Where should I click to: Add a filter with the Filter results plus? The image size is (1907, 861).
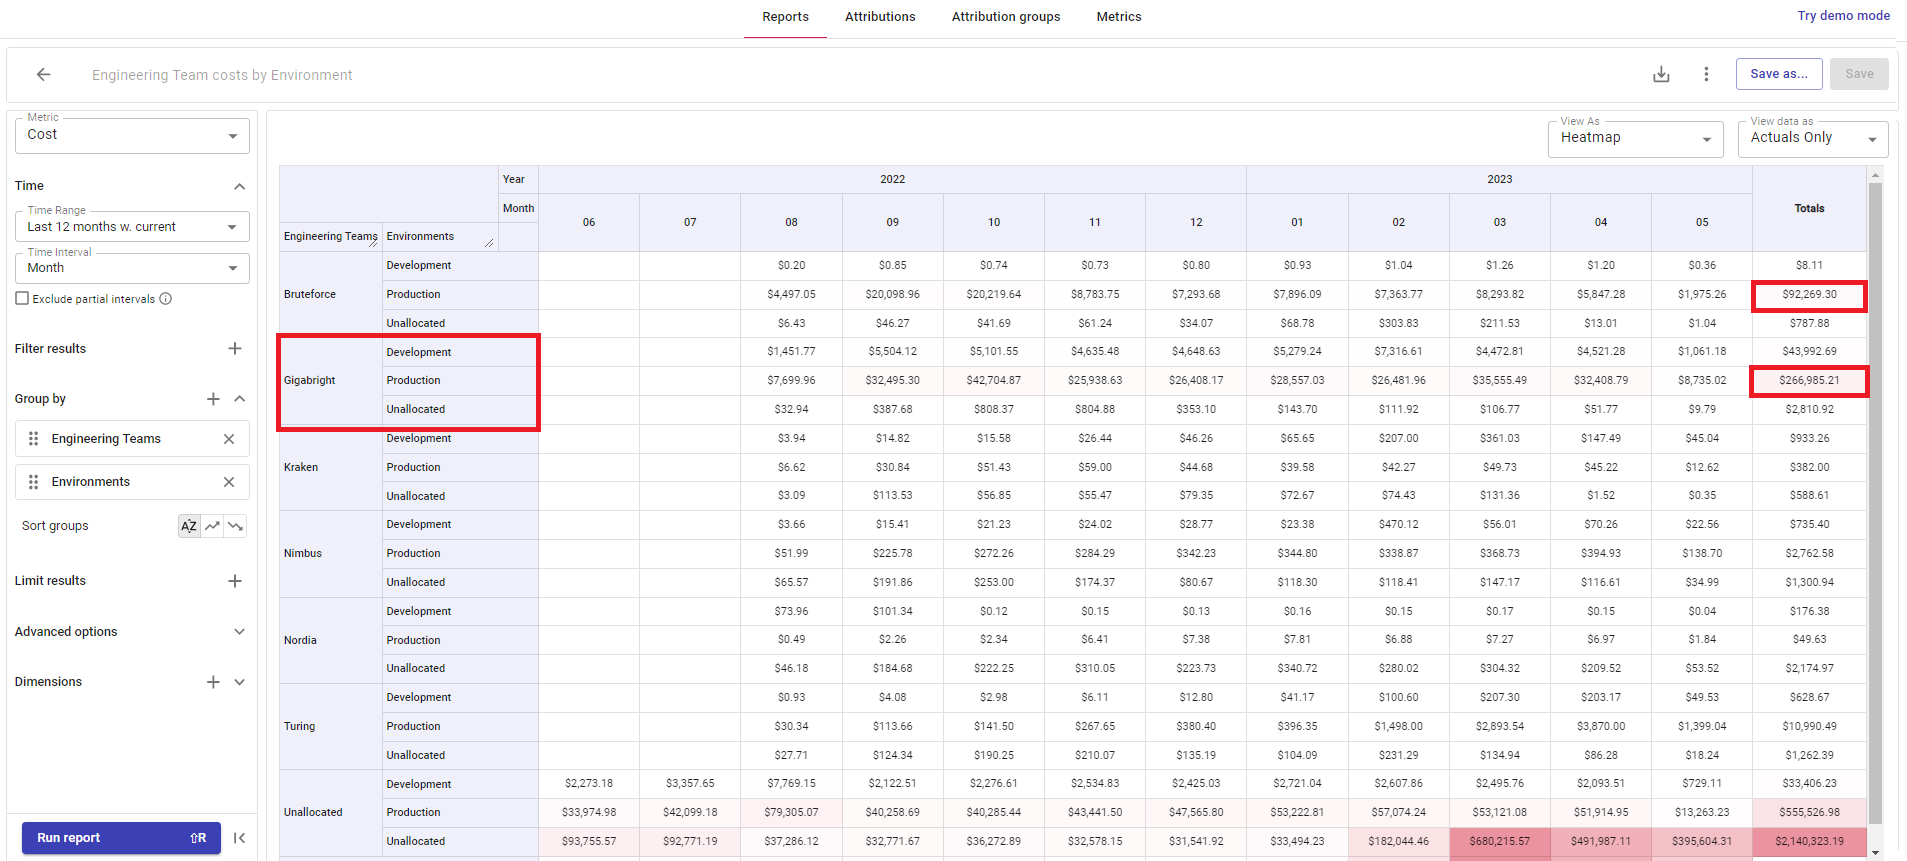click(235, 348)
